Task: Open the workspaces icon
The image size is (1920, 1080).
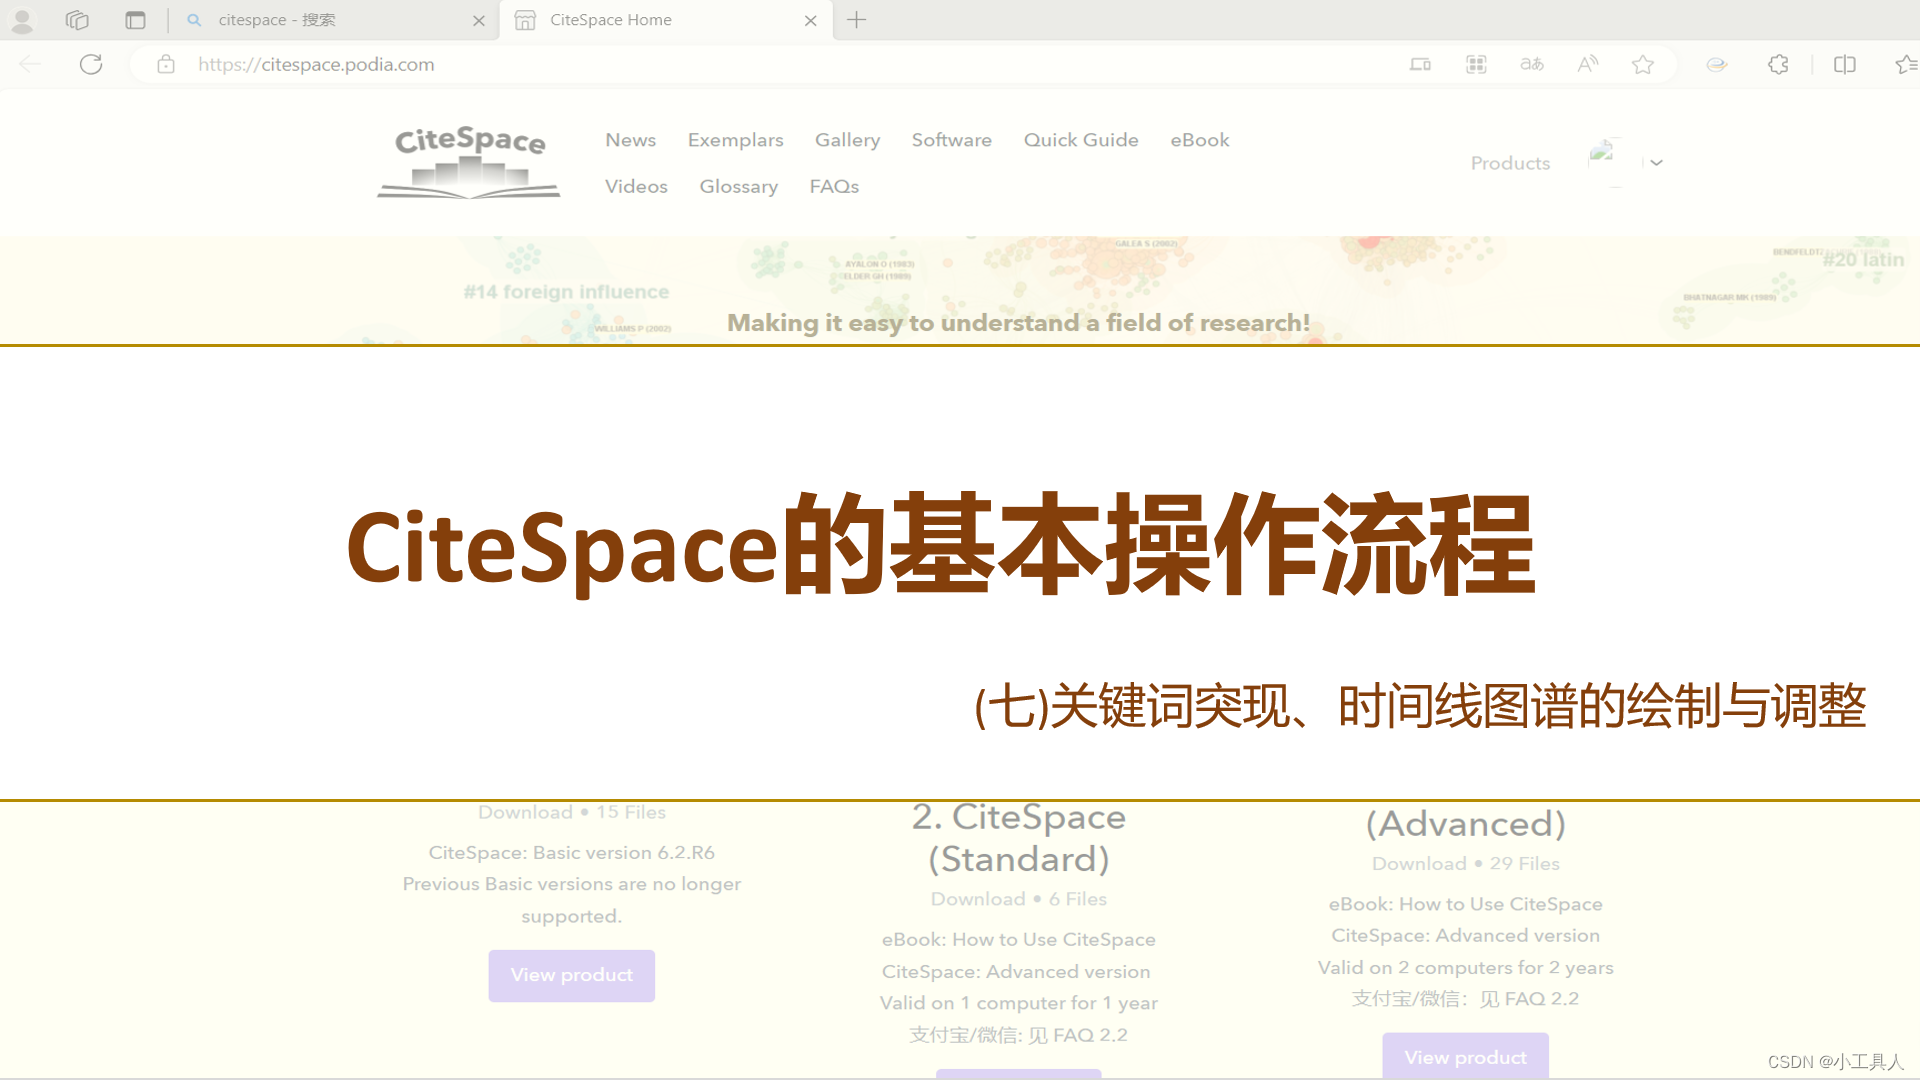Action: click(77, 20)
